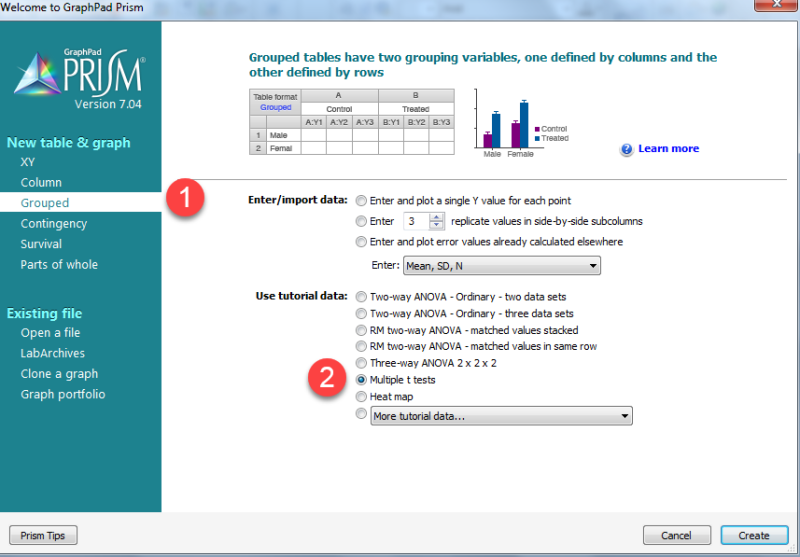Select the More tutorial data radio button

pyautogui.click(x=361, y=414)
